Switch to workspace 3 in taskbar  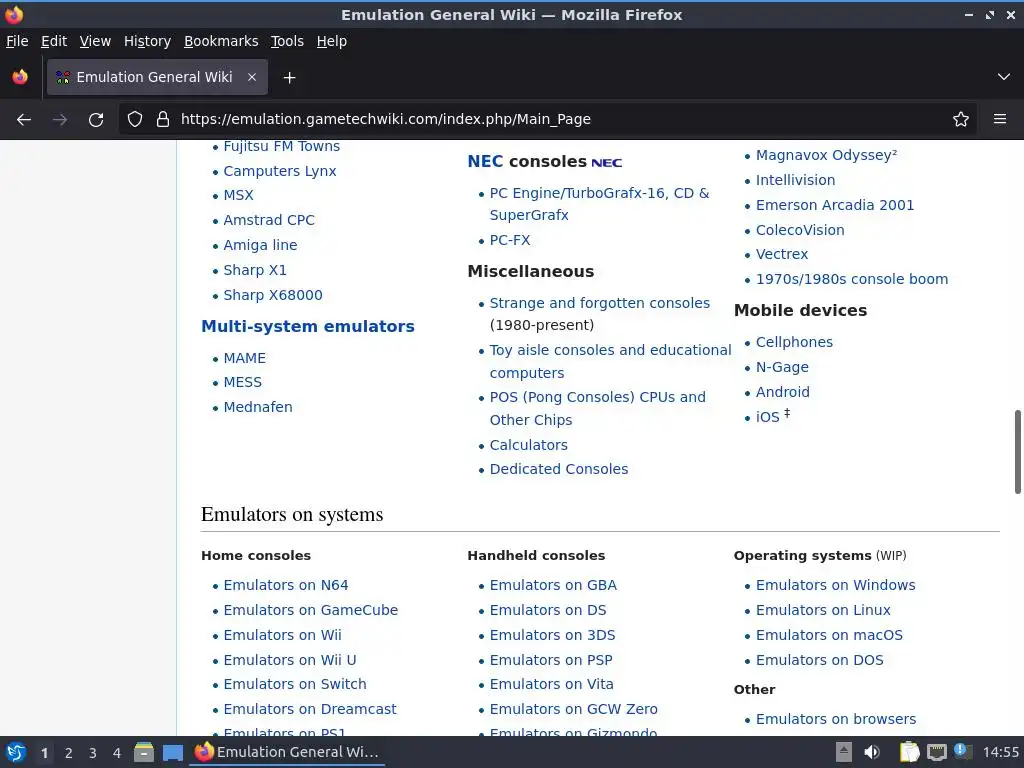[x=93, y=753]
